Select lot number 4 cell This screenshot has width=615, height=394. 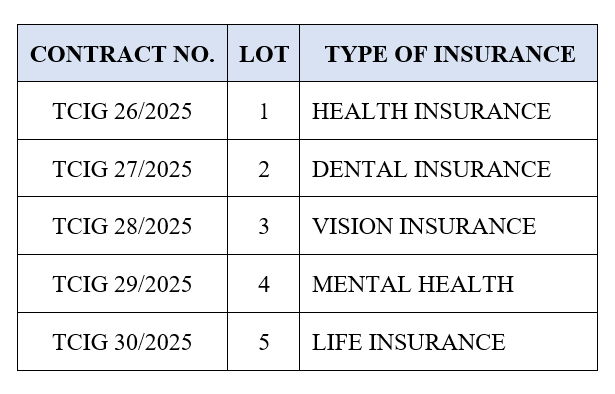pos(264,284)
